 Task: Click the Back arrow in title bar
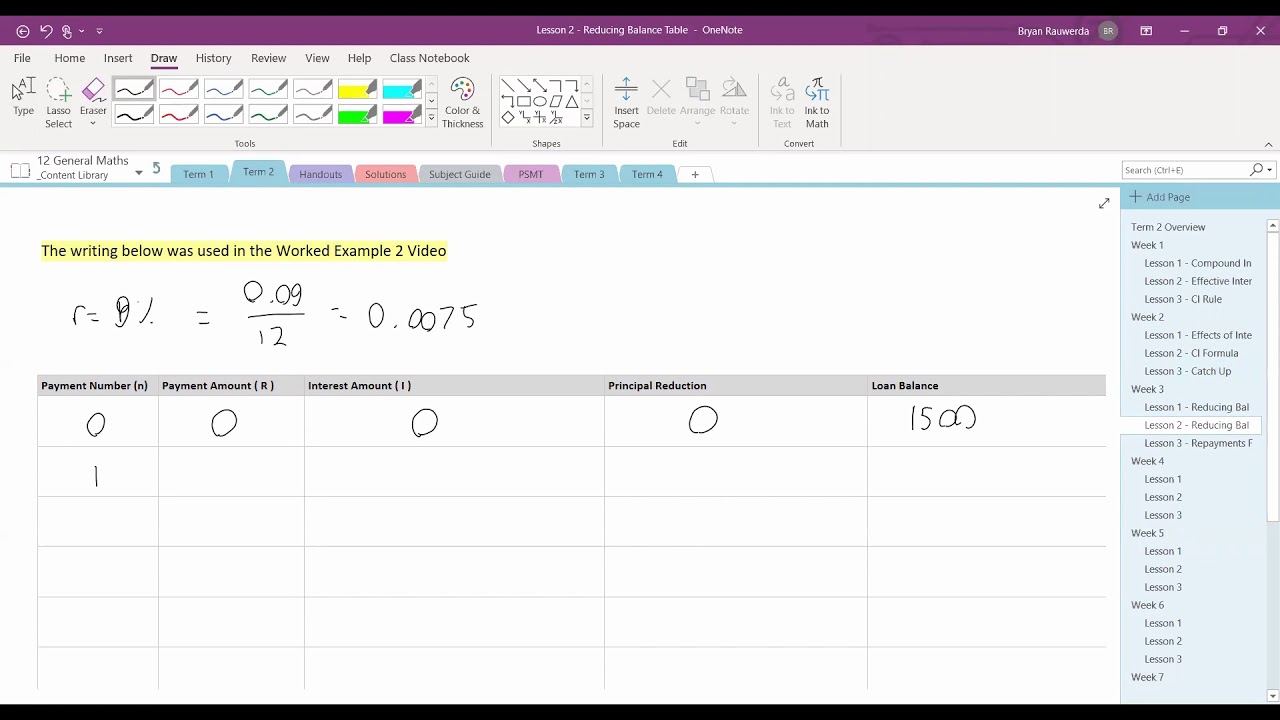pos(23,31)
